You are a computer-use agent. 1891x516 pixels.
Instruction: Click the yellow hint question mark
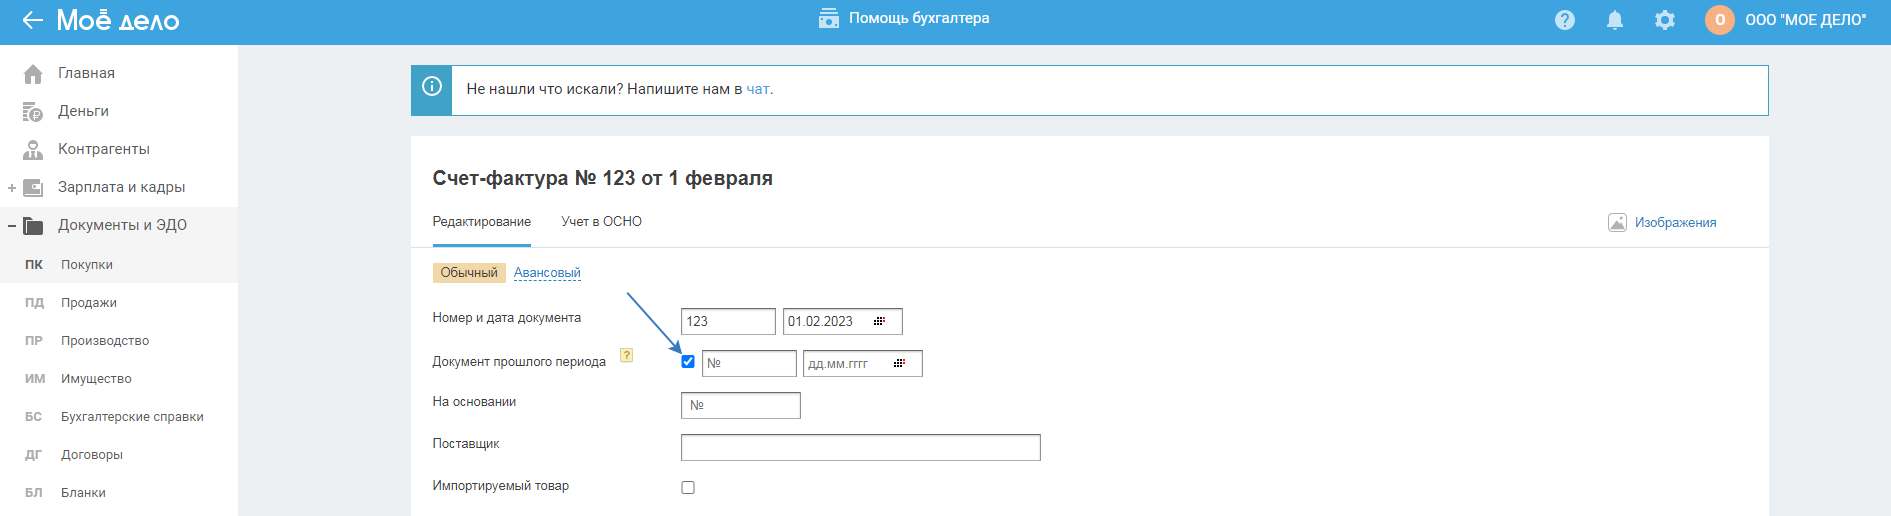tap(627, 355)
